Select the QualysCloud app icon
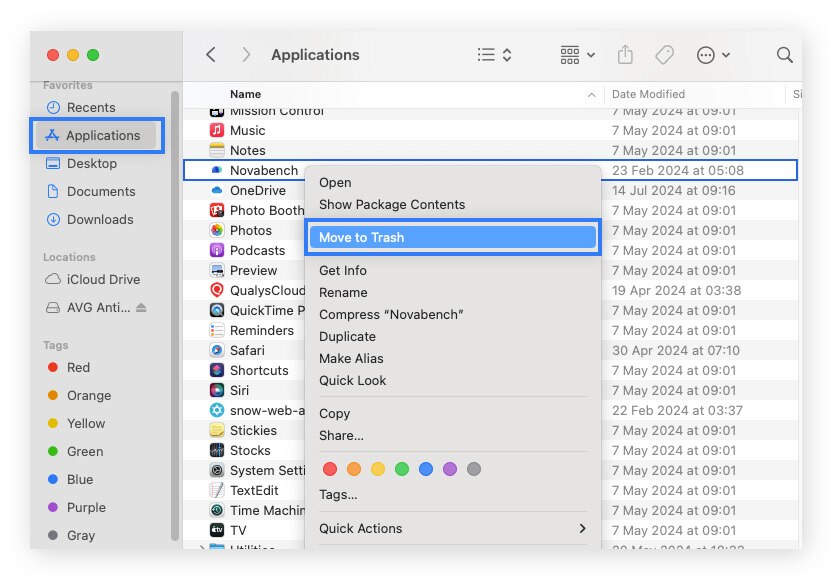 (216, 290)
